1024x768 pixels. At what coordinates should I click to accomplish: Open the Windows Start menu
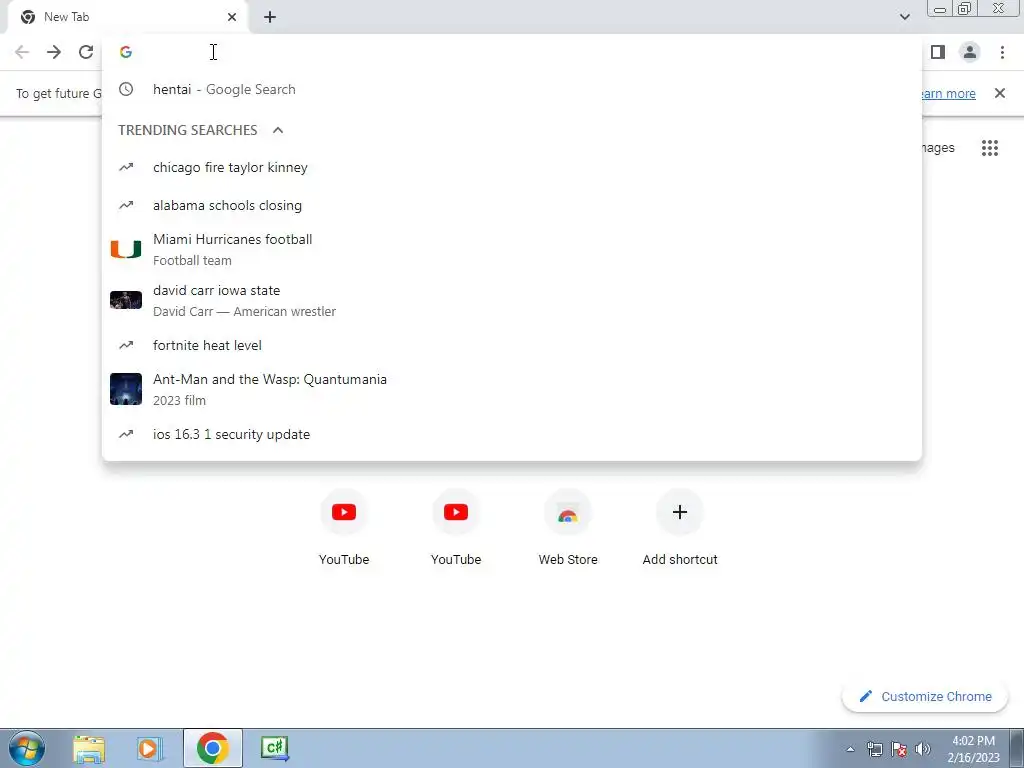(27, 748)
